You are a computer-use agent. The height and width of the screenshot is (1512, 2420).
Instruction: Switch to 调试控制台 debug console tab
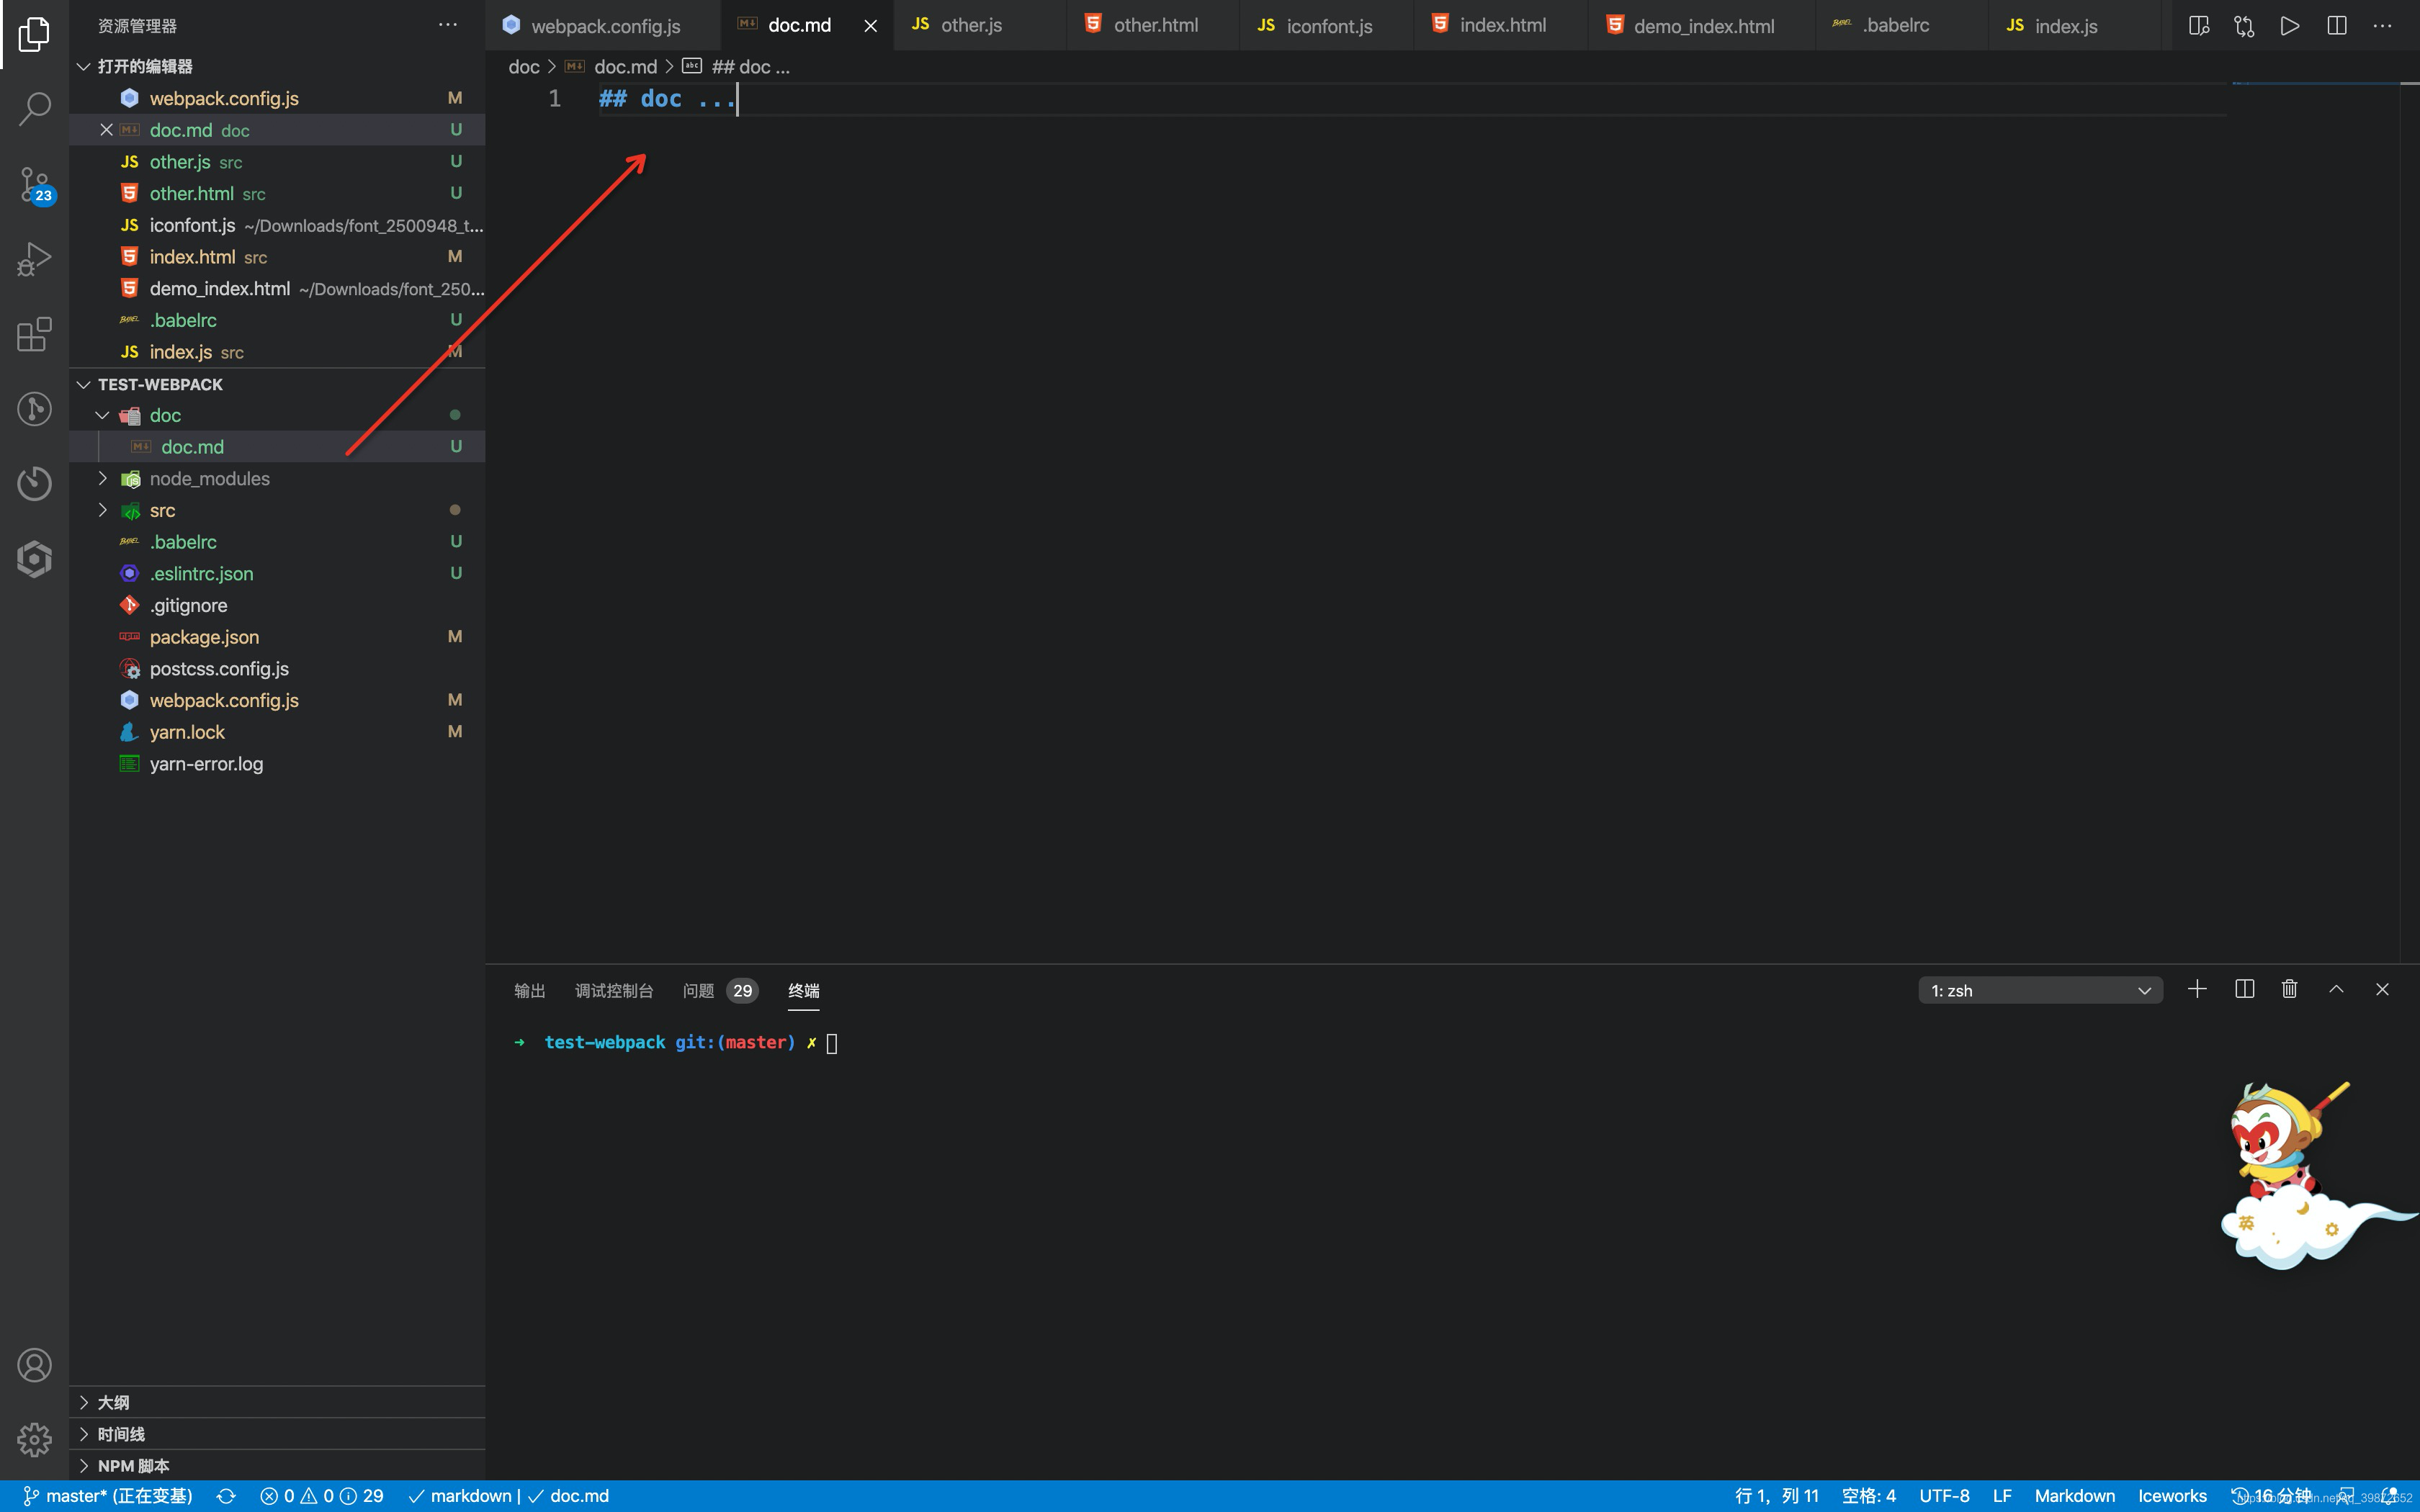(614, 991)
